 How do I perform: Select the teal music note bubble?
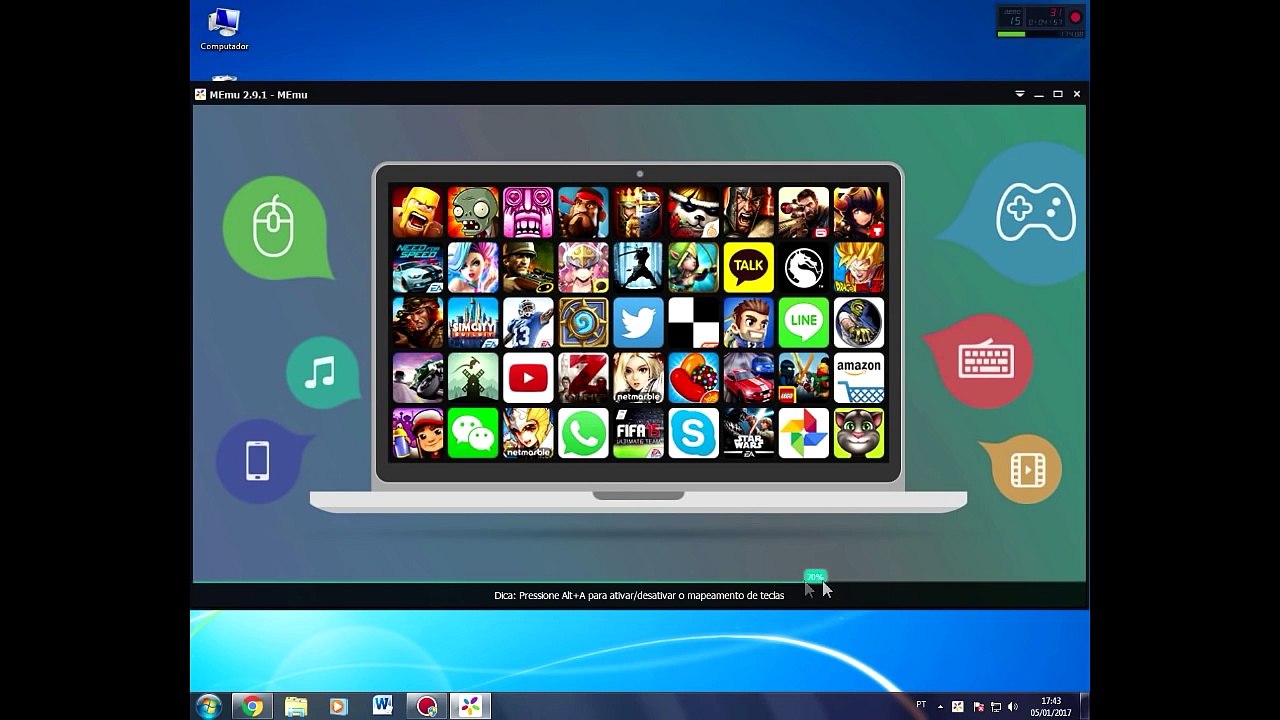coord(321,373)
